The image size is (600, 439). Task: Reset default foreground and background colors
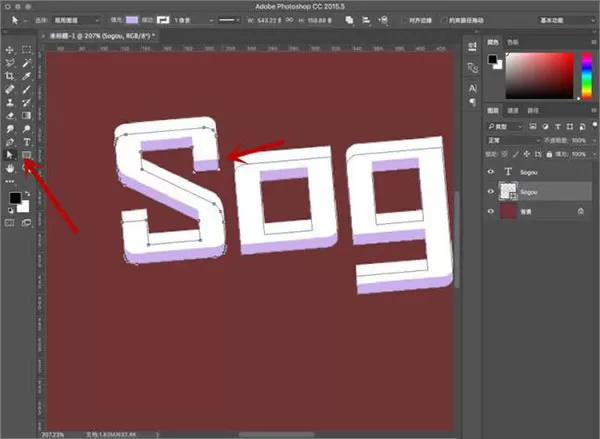tap(10, 210)
